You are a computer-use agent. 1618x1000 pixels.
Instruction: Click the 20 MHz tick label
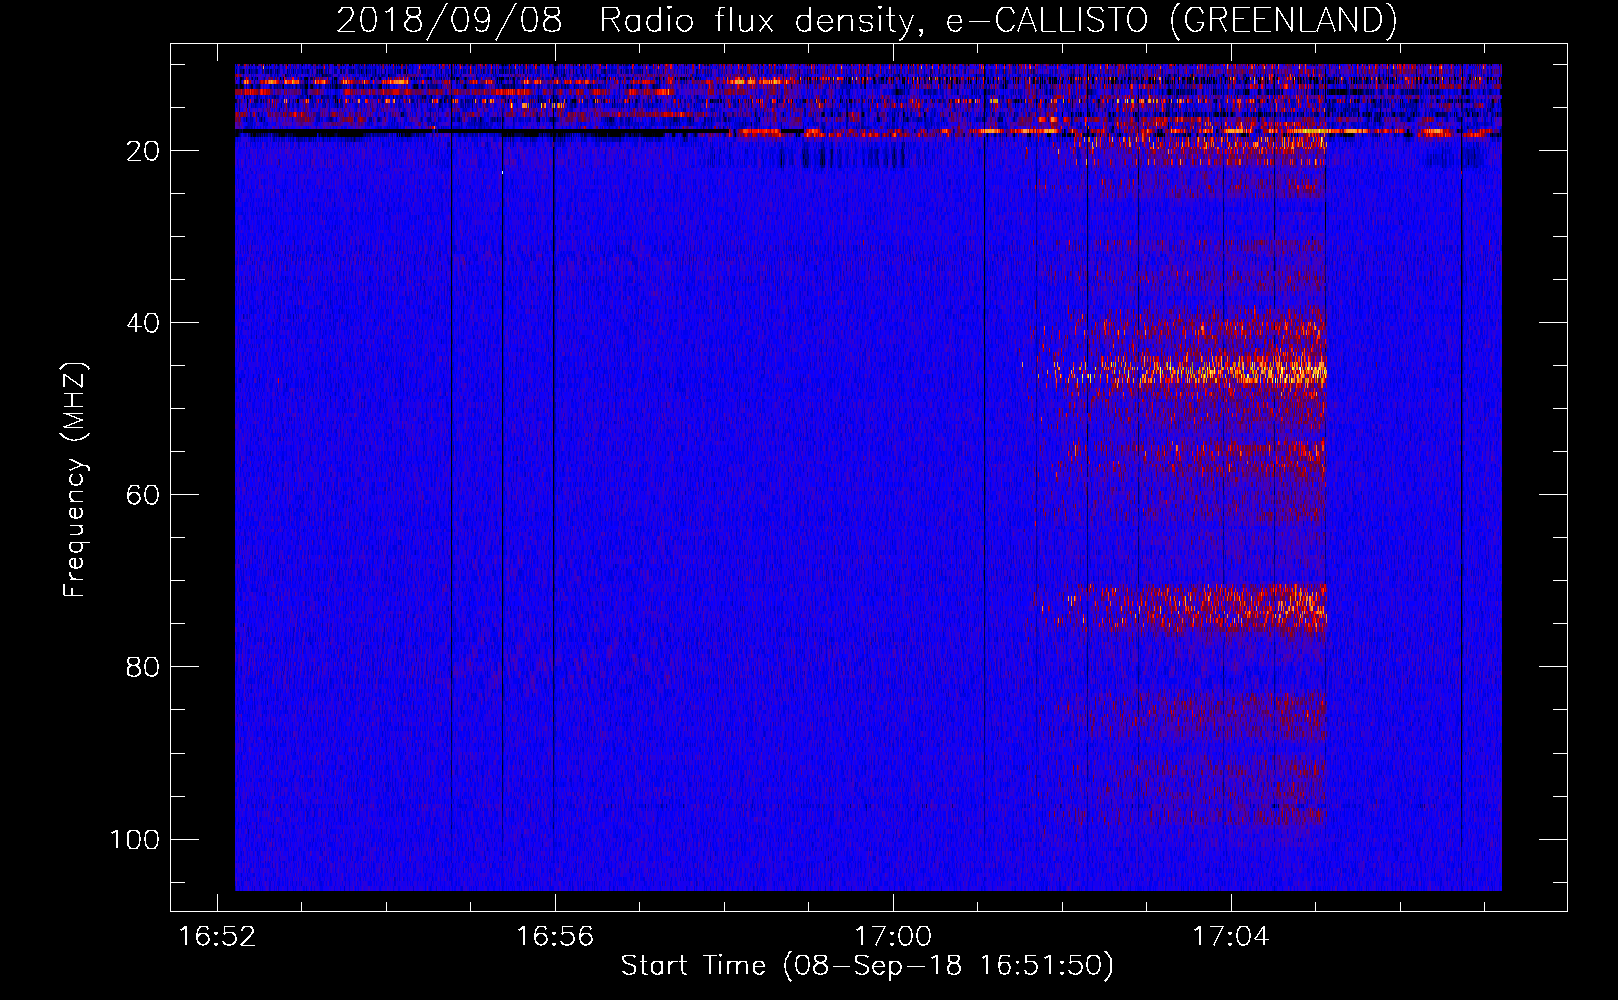144,151
